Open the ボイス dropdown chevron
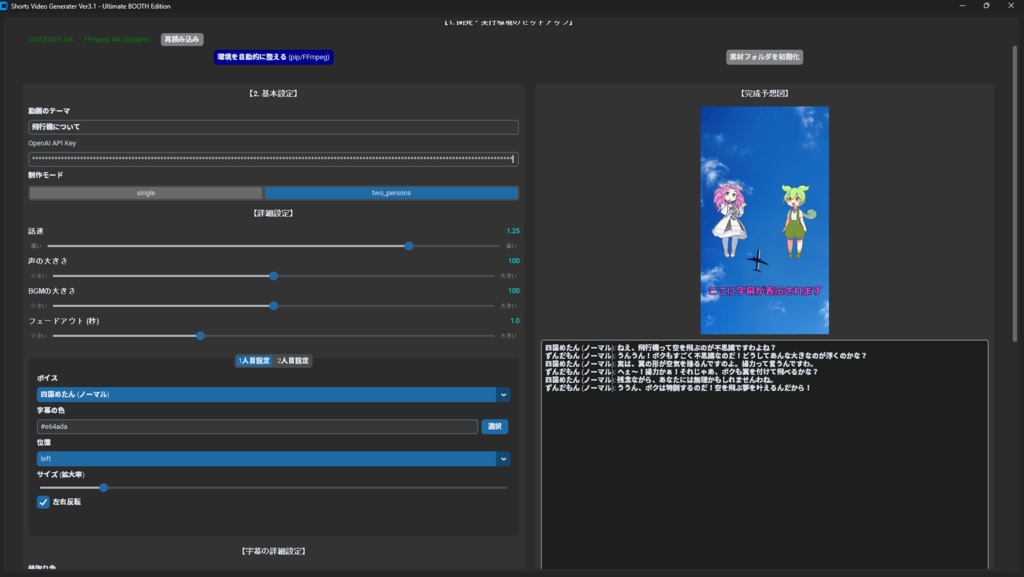 [503, 396]
